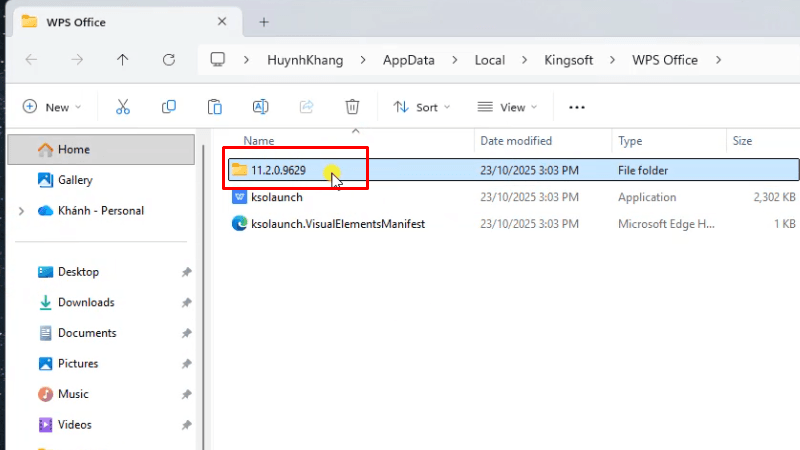Open the New item dropdown
The width and height of the screenshot is (800, 450).
[51, 107]
